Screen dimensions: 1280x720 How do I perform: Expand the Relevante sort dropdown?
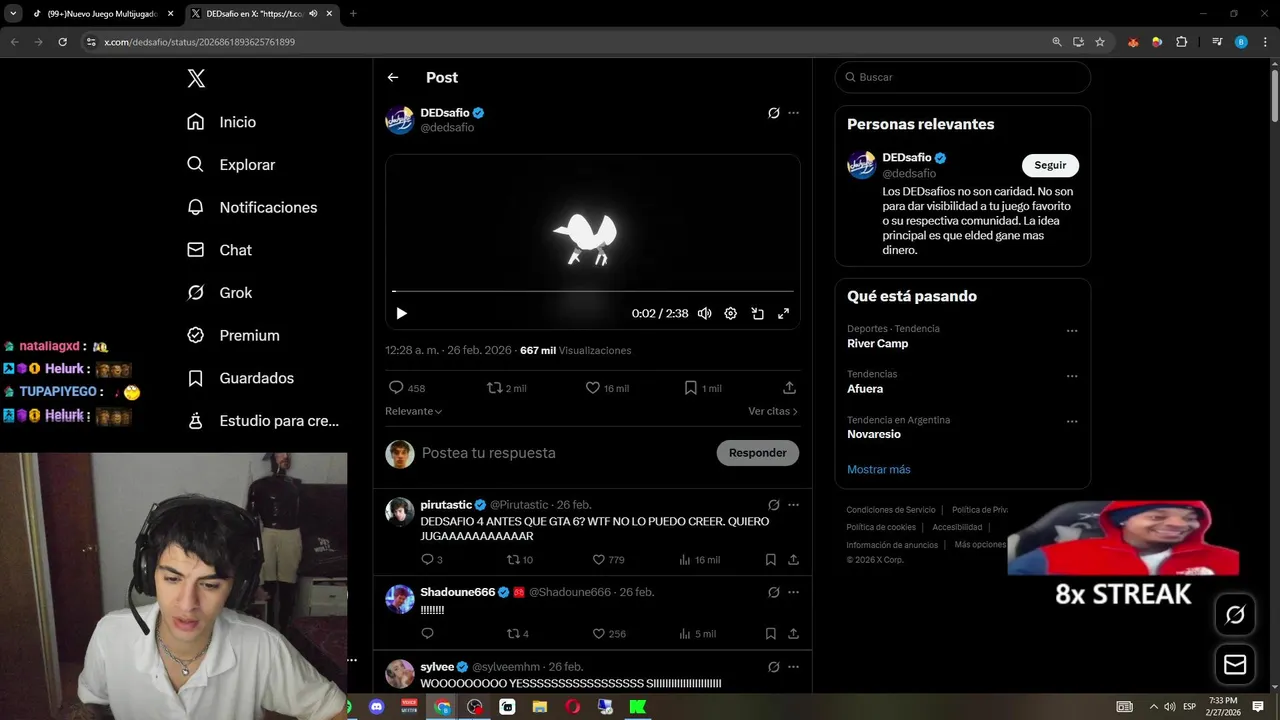414,411
